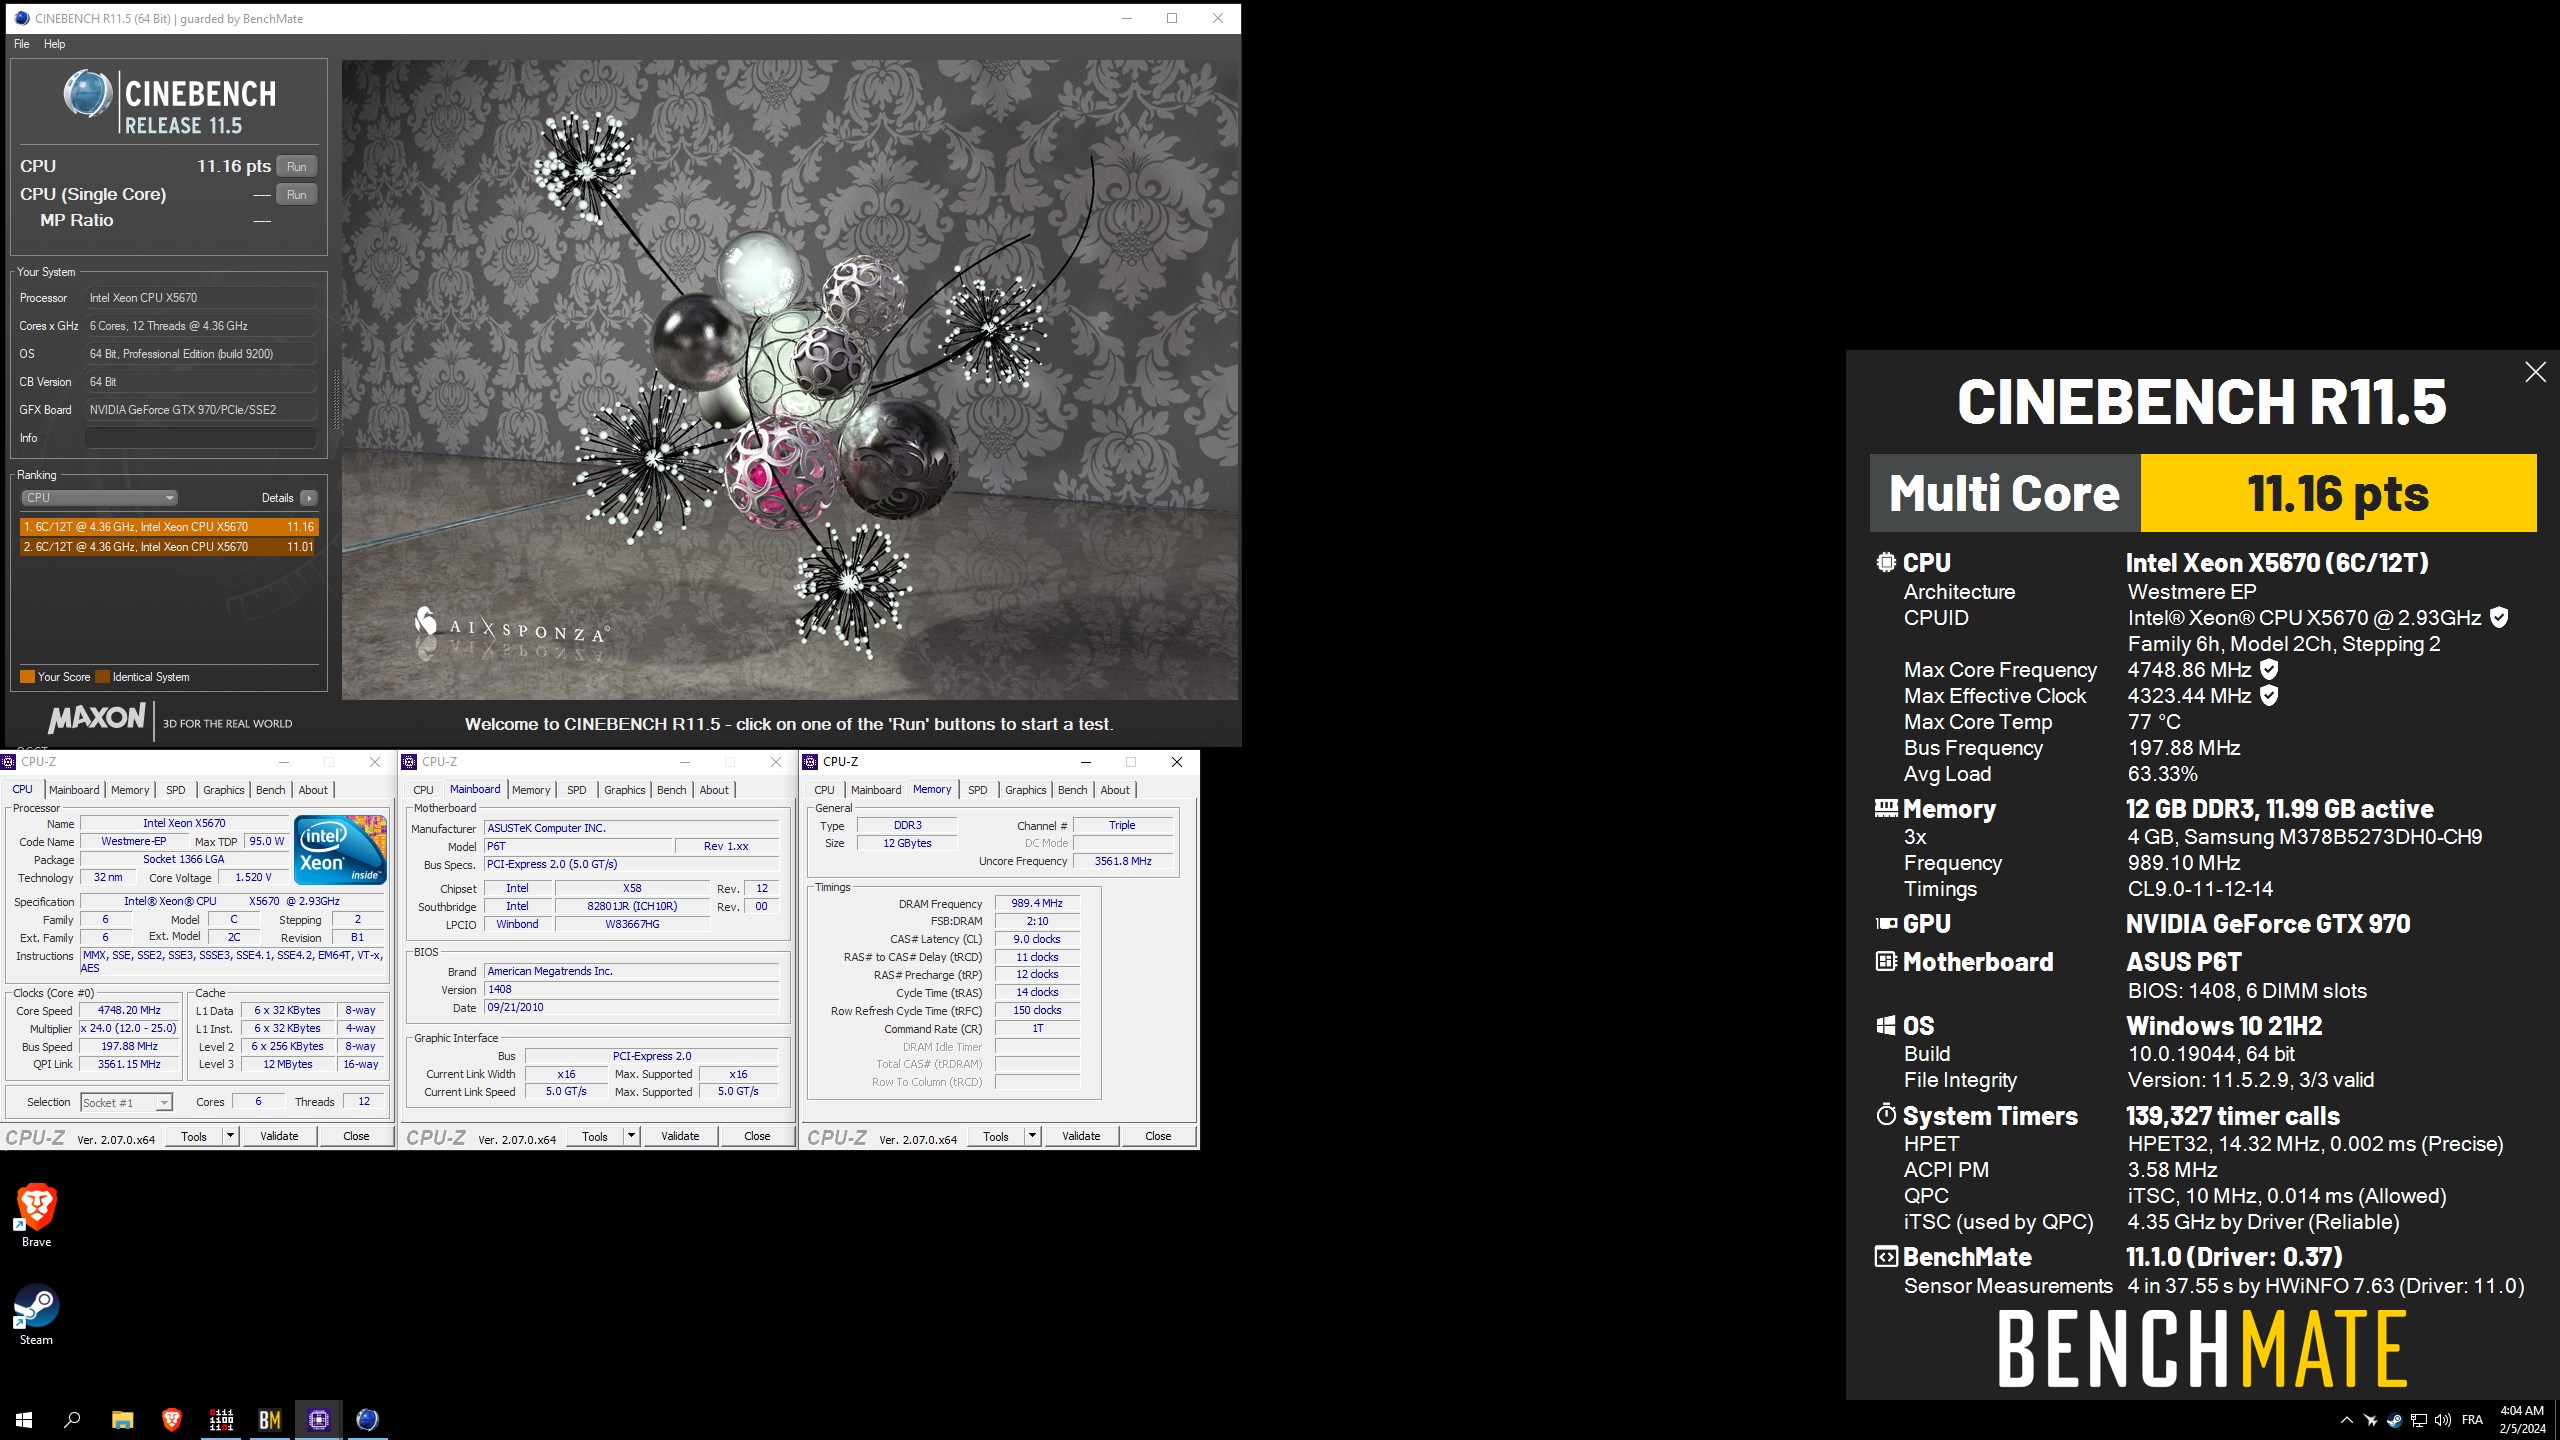
Task: Click Validate in CPU-Z CPU window
Action: 279,1136
